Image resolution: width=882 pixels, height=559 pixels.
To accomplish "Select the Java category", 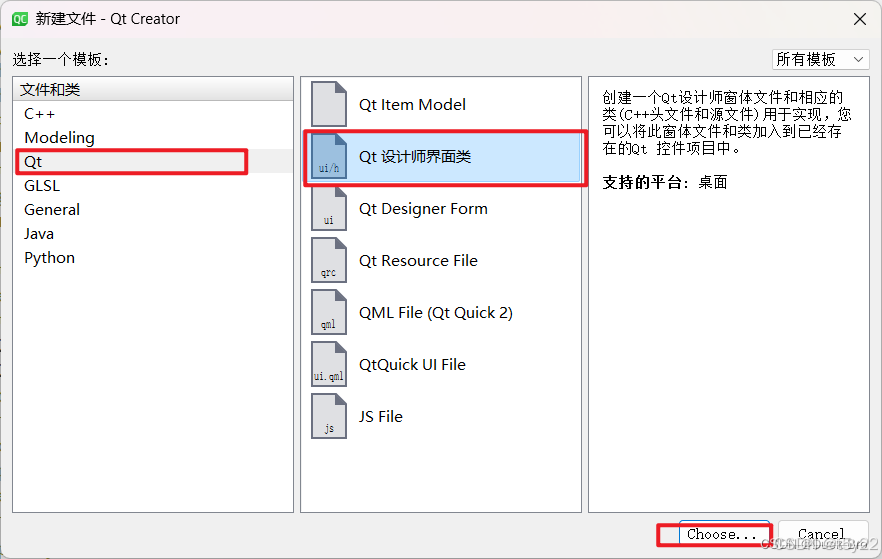I will (x=153, y=233).
